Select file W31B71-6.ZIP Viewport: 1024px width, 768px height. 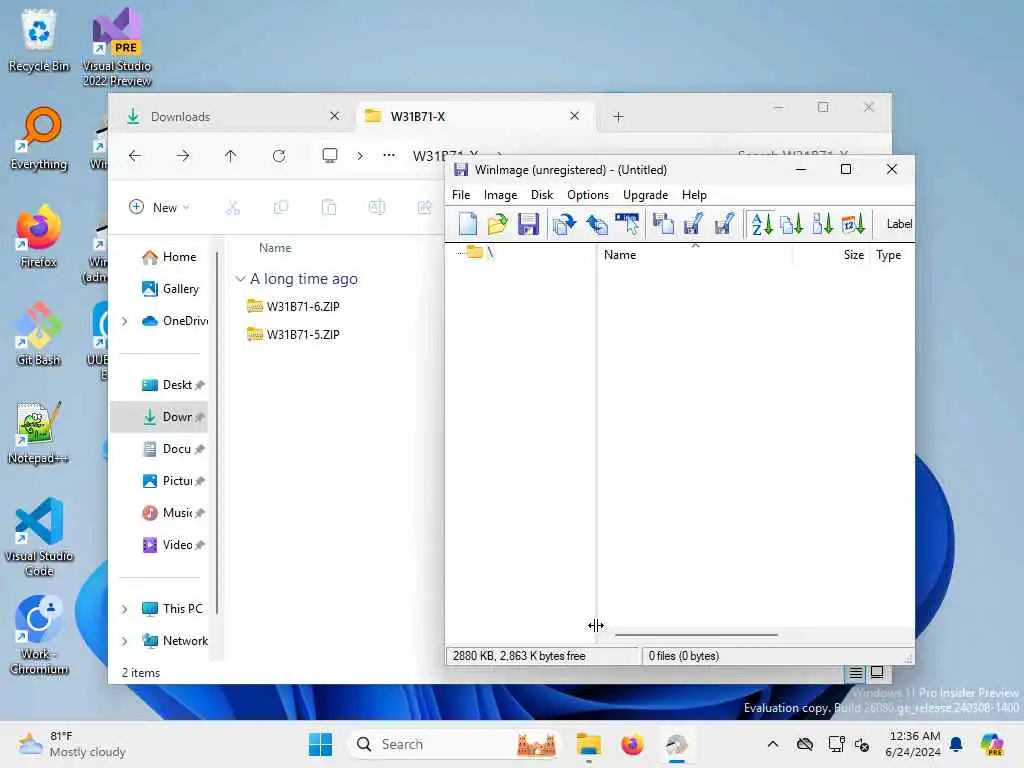point(293,306)
